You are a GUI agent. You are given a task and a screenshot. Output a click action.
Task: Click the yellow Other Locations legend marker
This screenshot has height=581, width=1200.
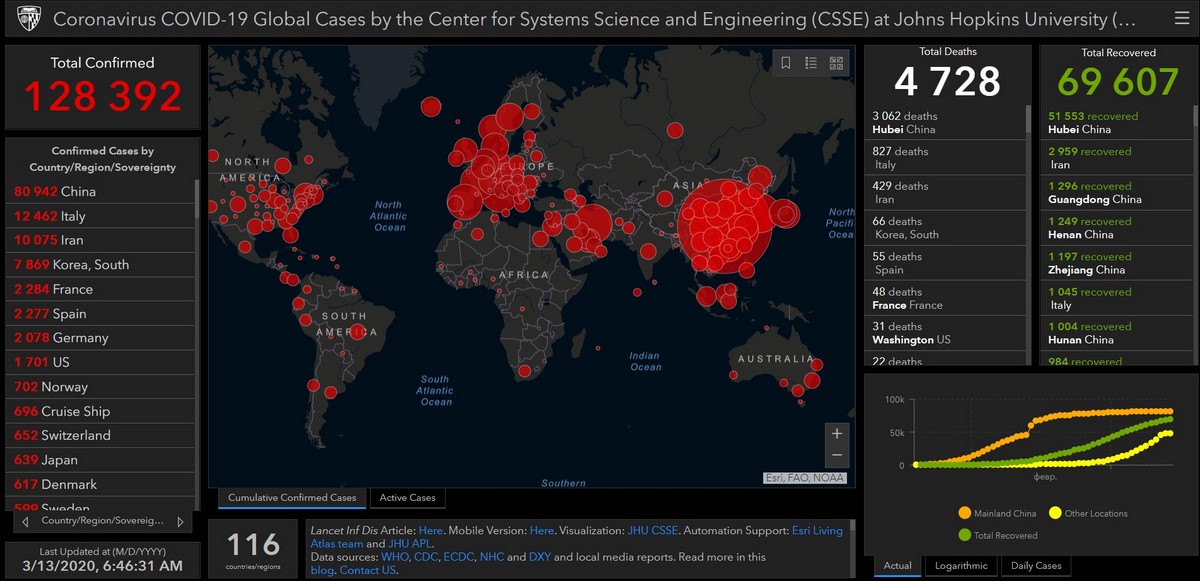pyautogui.click(x=1055, y=513)
